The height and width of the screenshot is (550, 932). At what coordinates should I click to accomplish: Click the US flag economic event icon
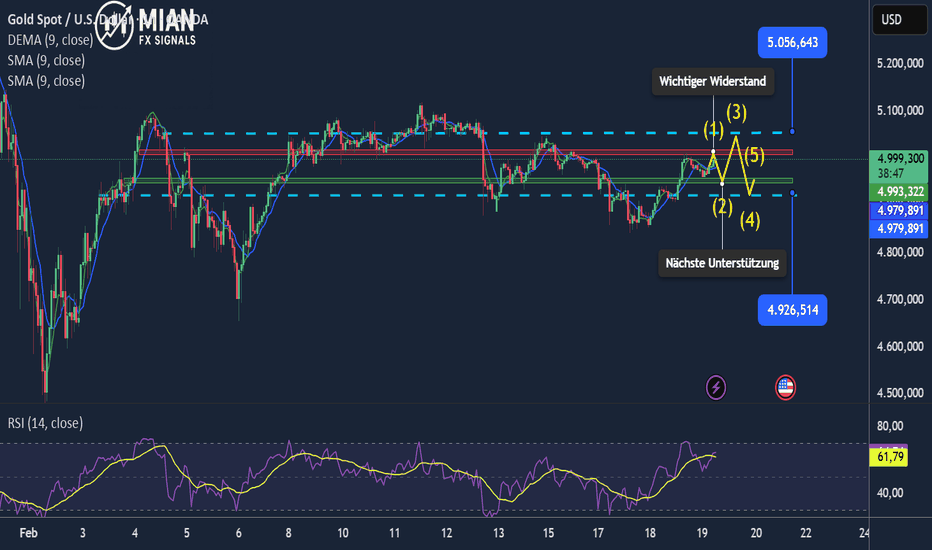click(785, 388)
